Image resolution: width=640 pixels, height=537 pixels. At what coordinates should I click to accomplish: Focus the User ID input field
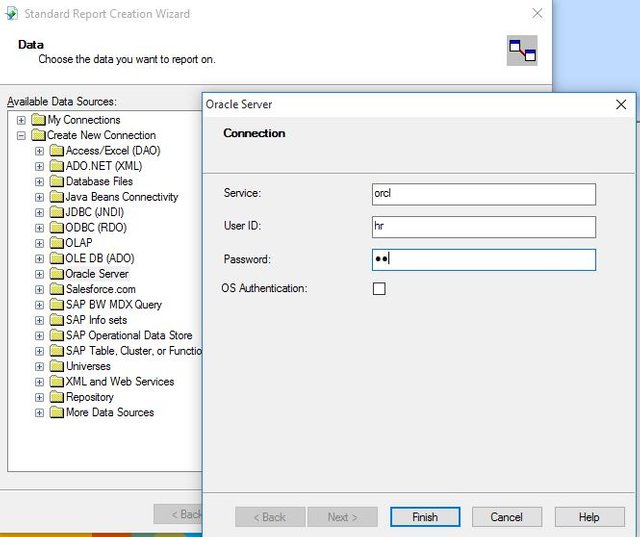click(484, 227)
